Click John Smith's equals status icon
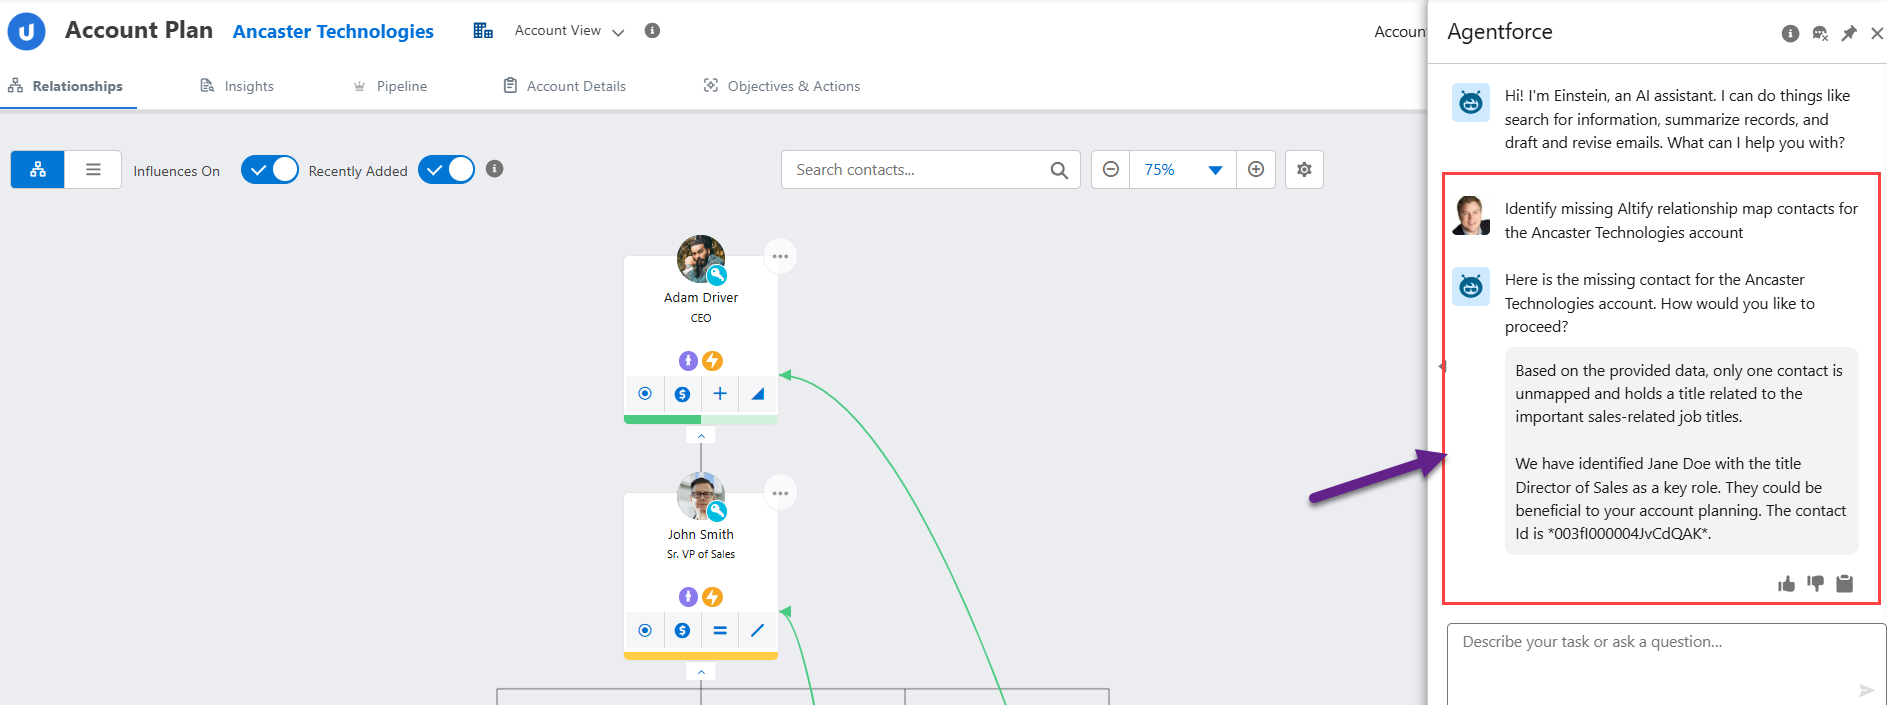Image resolution: width=1887 pixels, height=705 pixels. (x=720, y=630)
